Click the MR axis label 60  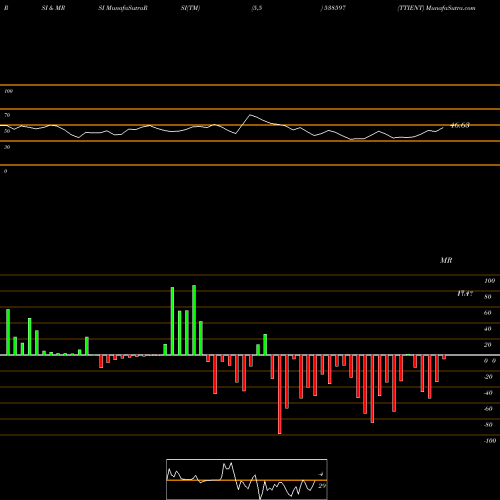(488, 313)
